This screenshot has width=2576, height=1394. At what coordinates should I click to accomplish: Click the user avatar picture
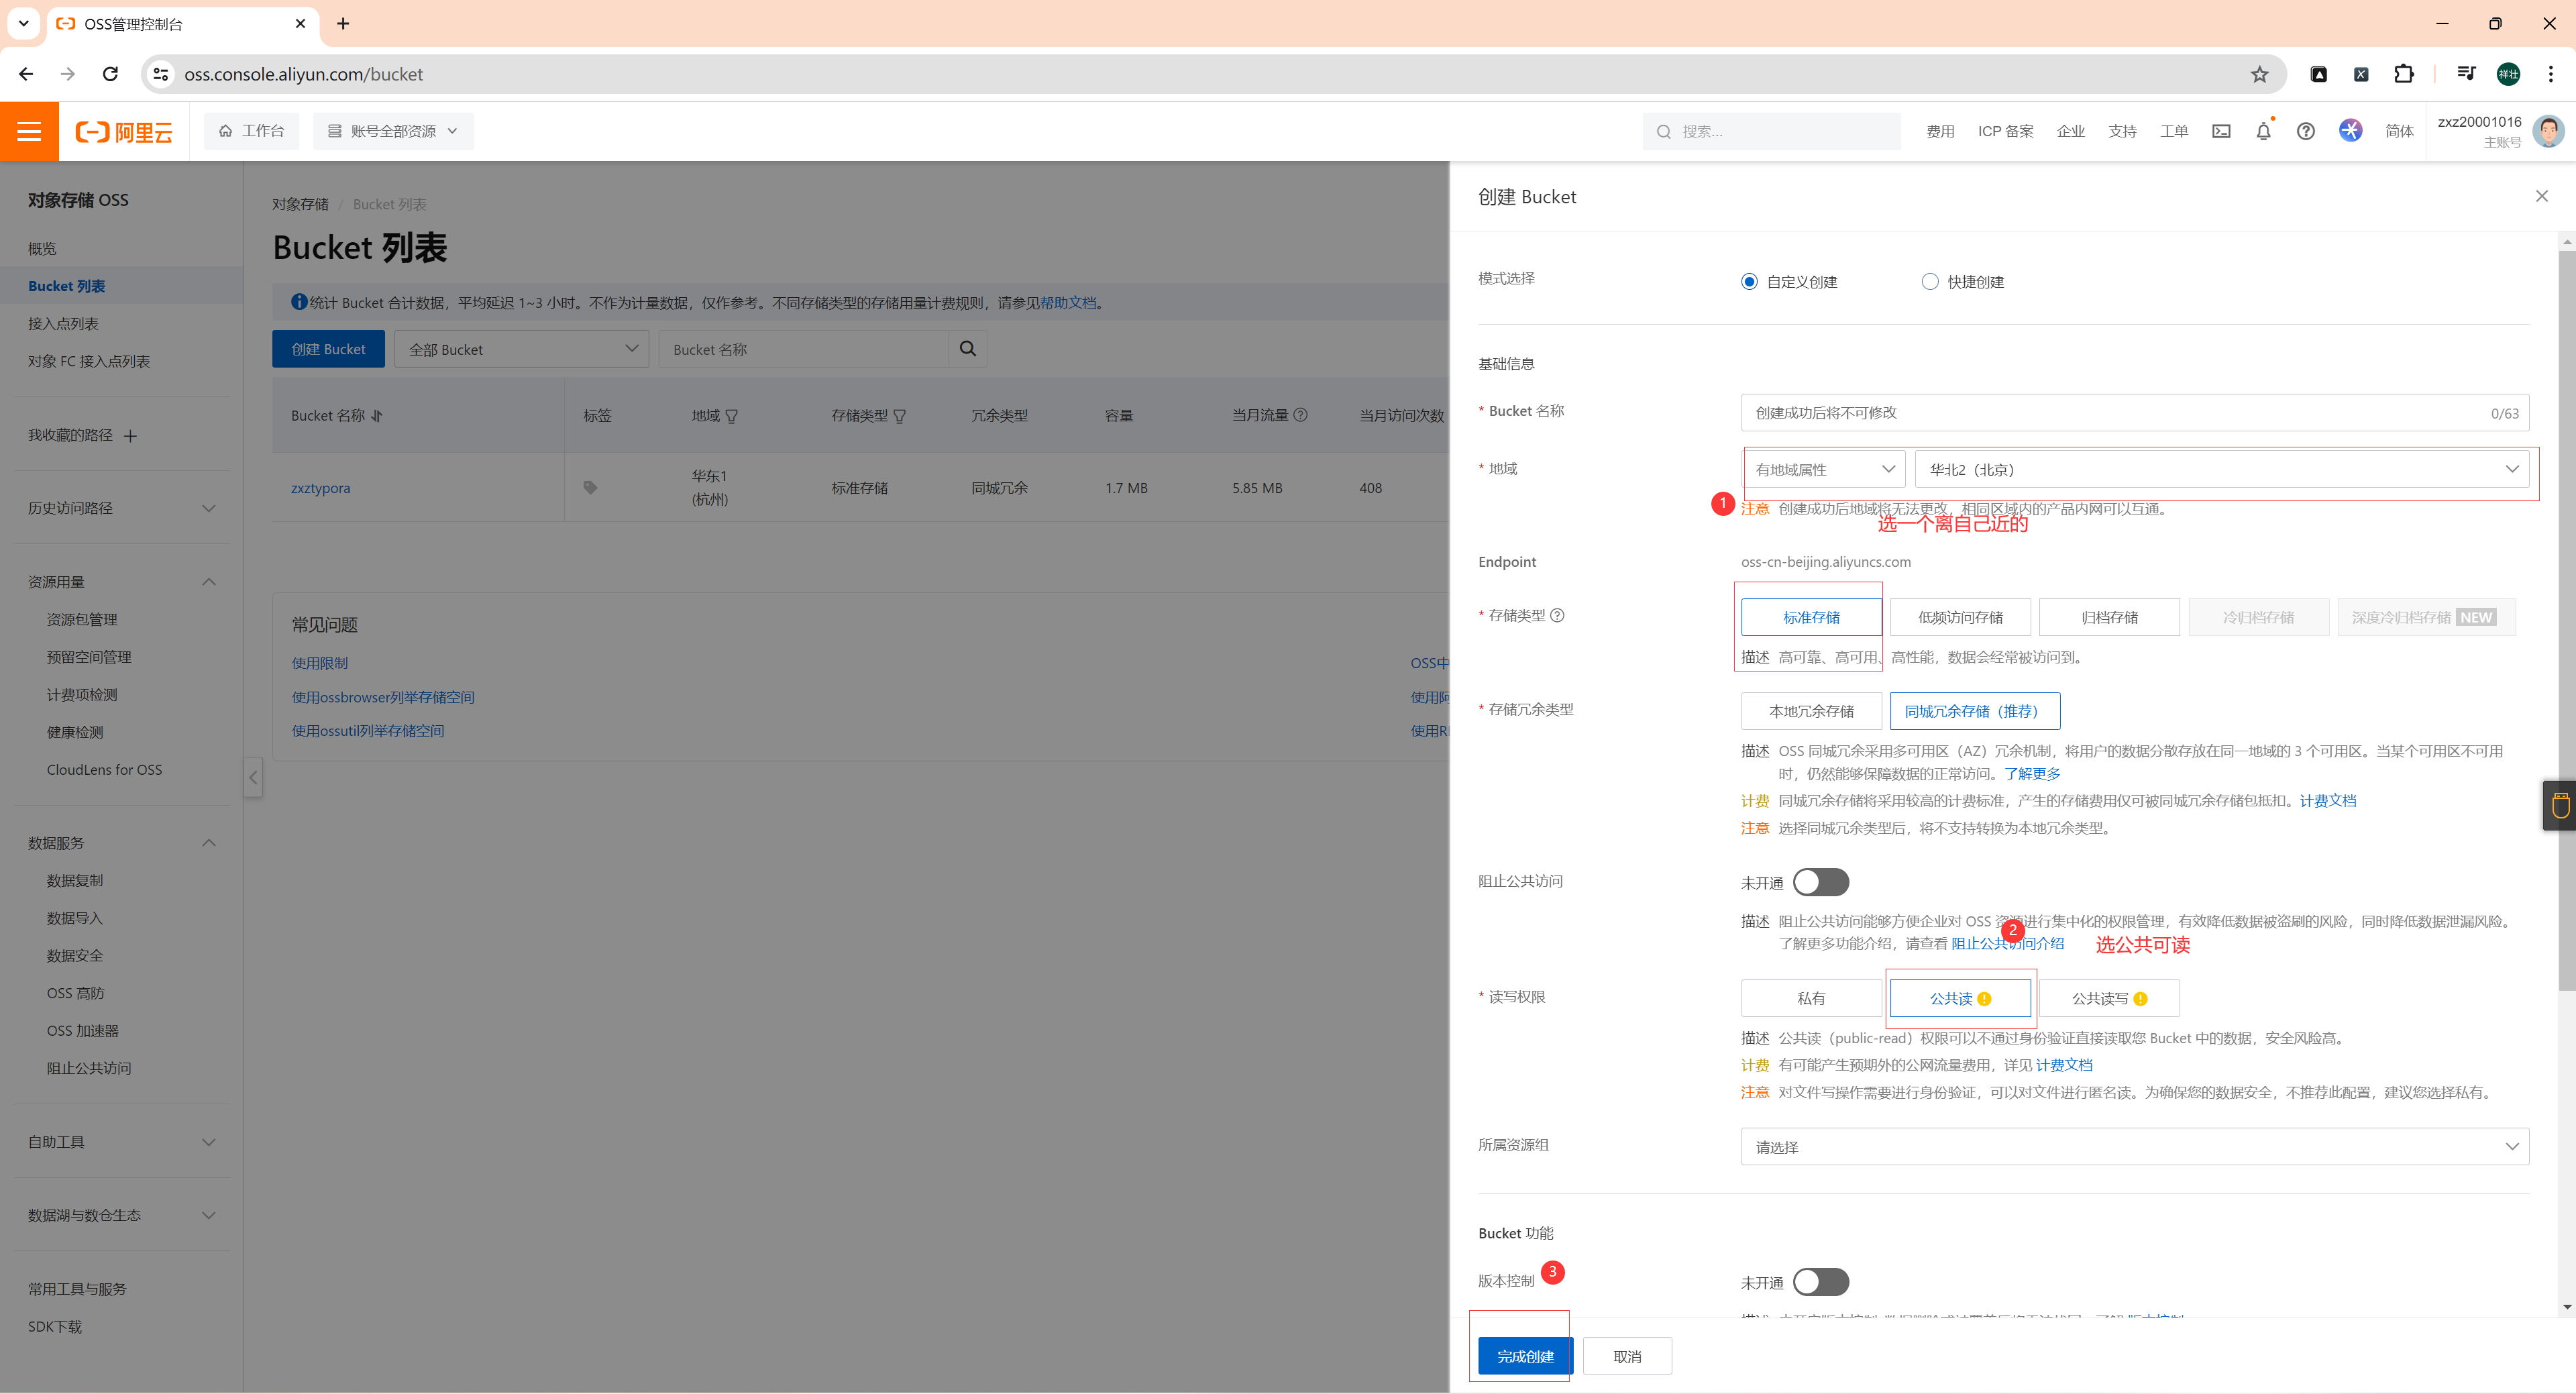click(x=2548, y=131)
